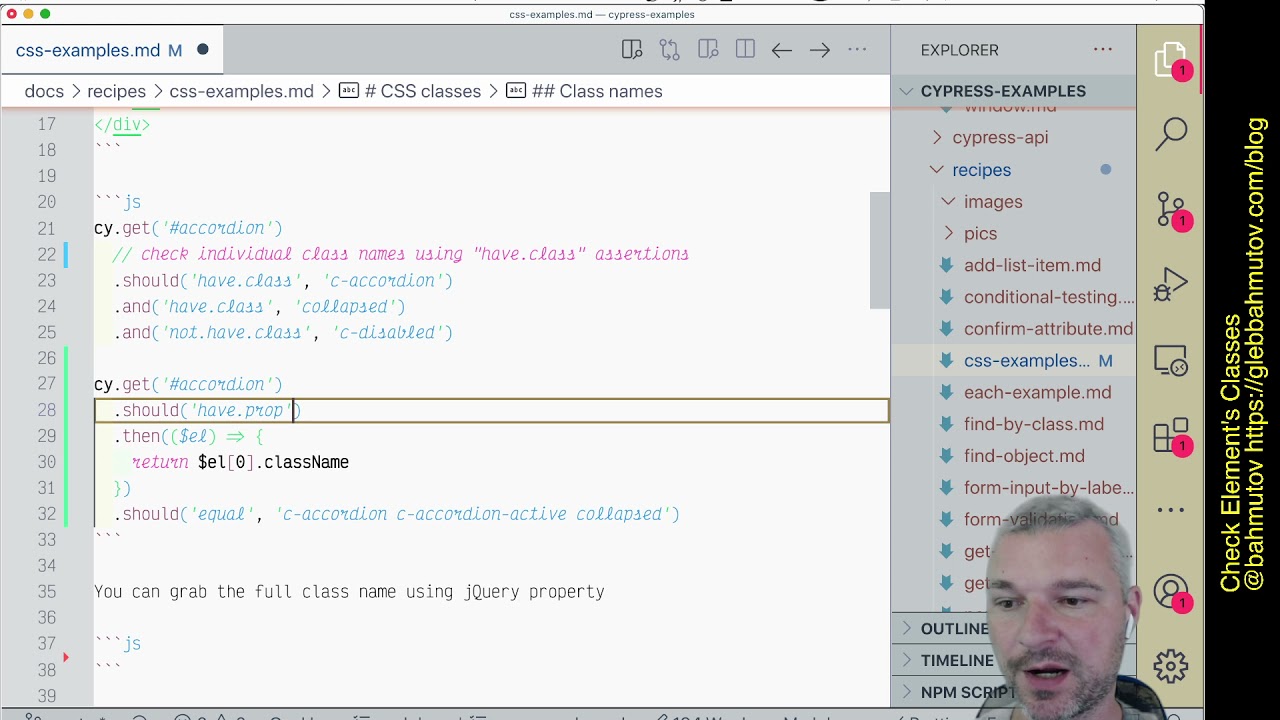Screen dimensions: 1280x720
Task: Open add-list-item.md in the explorer
Action: (1032, 265)
